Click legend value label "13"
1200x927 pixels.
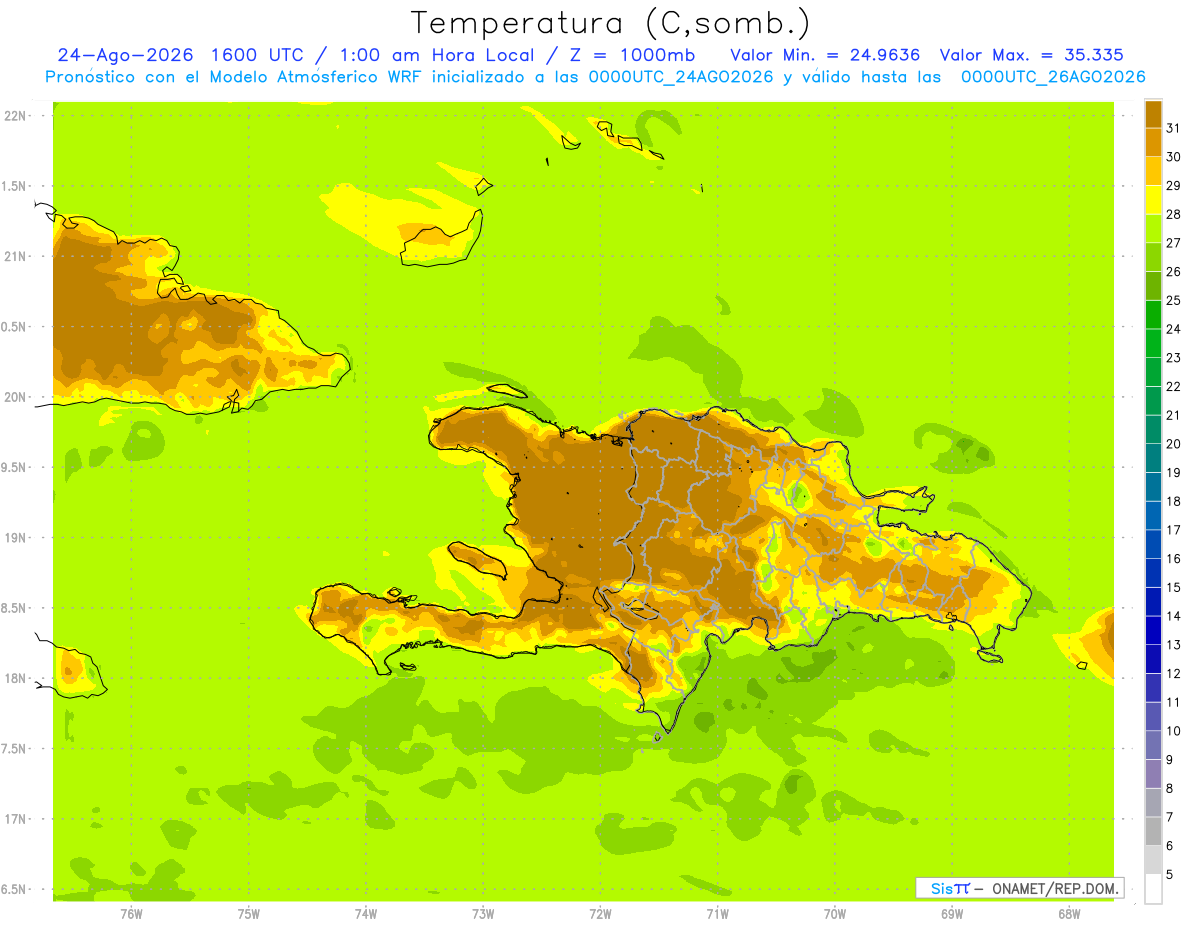coord(1173,645)
